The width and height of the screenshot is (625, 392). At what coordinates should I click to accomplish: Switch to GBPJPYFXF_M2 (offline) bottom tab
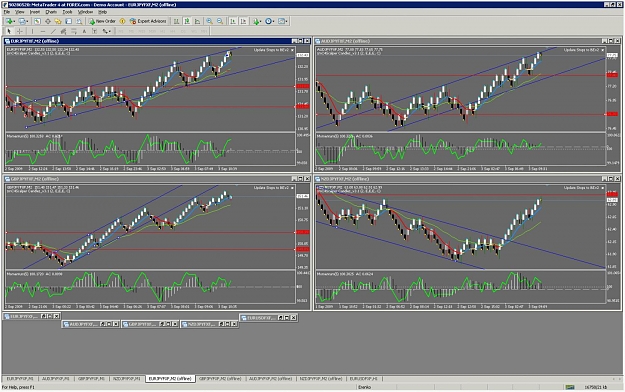point(220,378)
